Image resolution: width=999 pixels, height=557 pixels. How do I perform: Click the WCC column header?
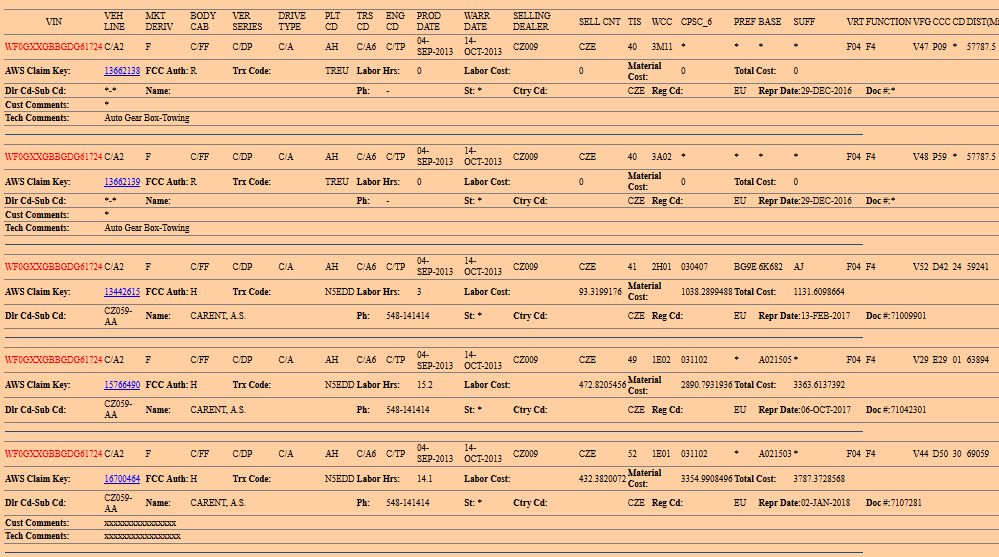click(662, 22)
